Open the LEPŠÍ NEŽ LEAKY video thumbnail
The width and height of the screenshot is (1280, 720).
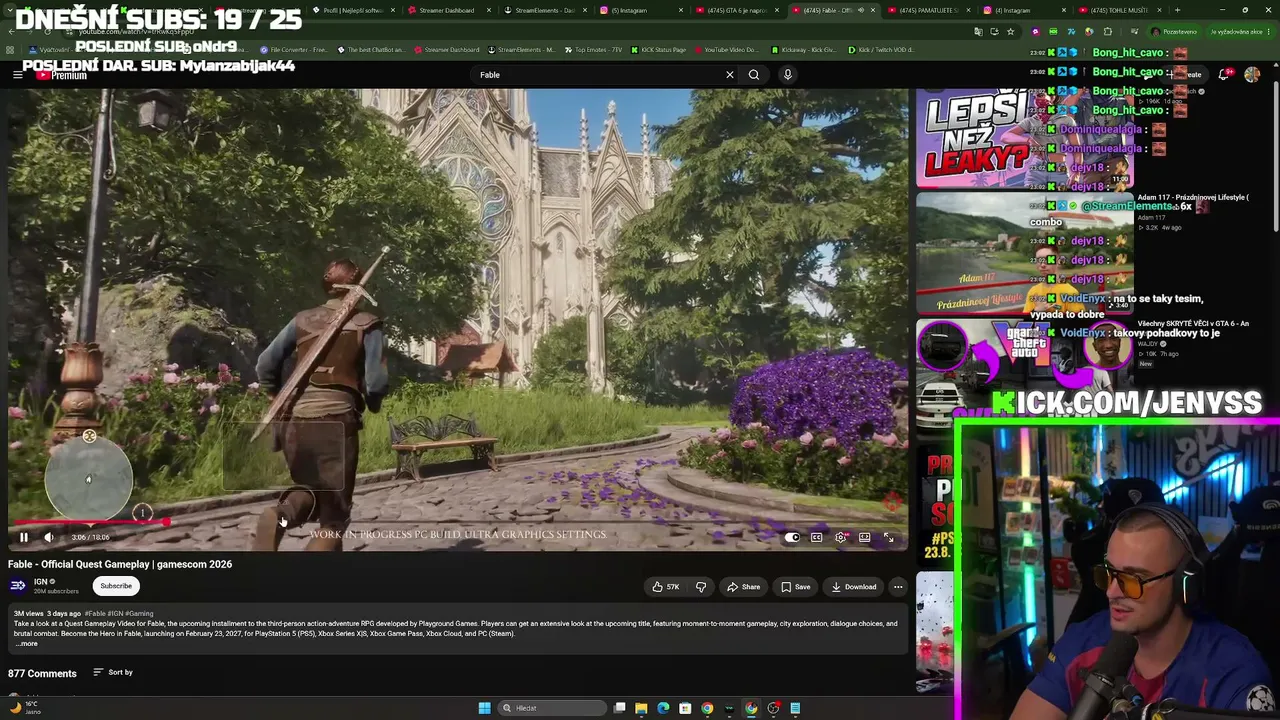coord(1024,138)
